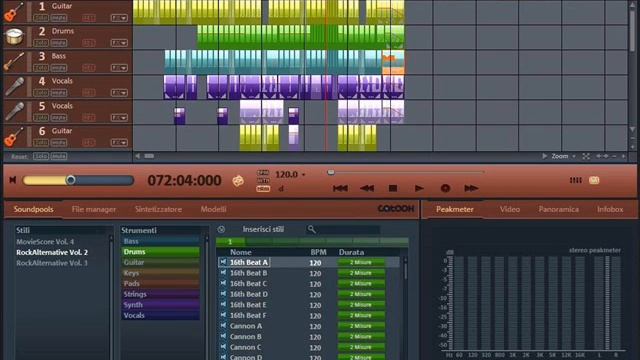Open the Infobox tab
Viewport: 640px width, 360px height.
[610, 209]
